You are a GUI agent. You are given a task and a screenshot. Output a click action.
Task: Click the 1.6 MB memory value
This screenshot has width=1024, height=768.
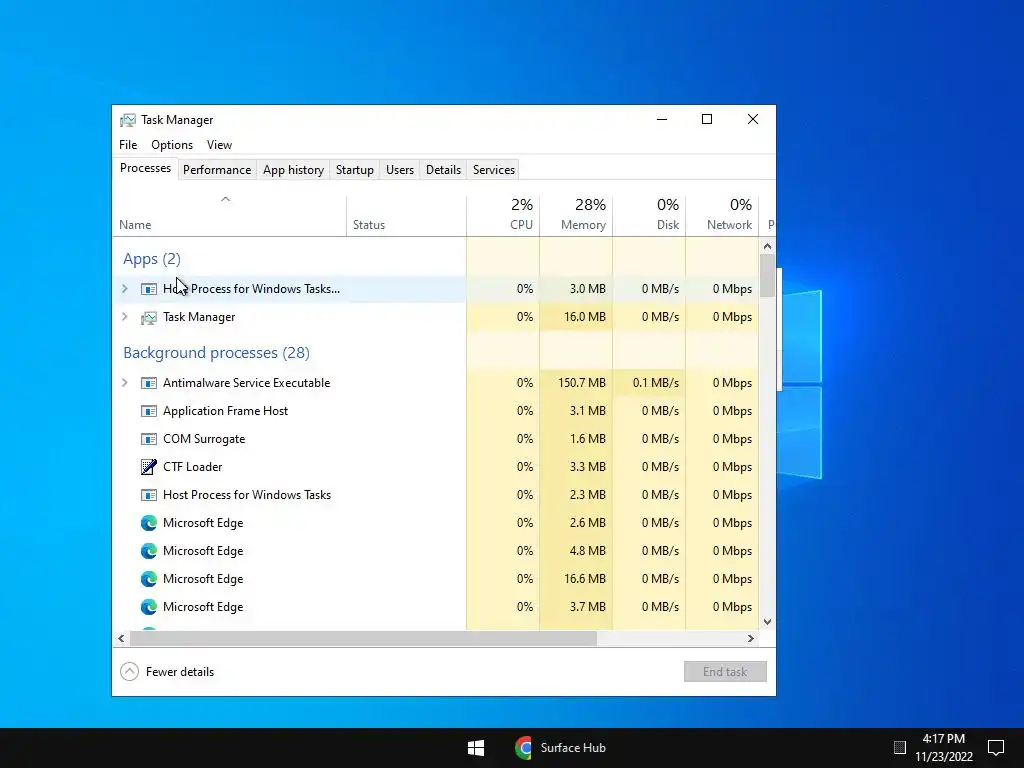(x=587, y=439)
